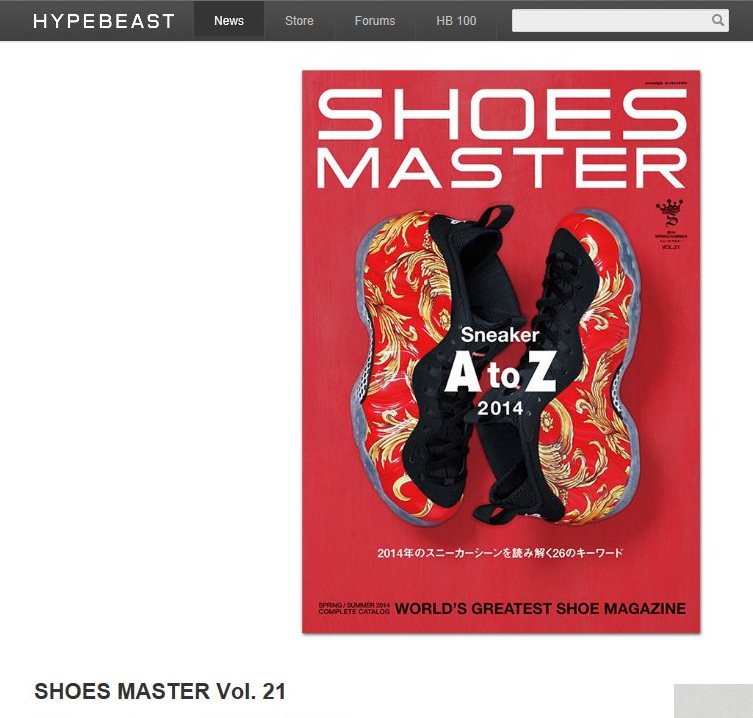Select the News tab in the navigation
Viewport: 753px width, 718px height.
(229, 21)
